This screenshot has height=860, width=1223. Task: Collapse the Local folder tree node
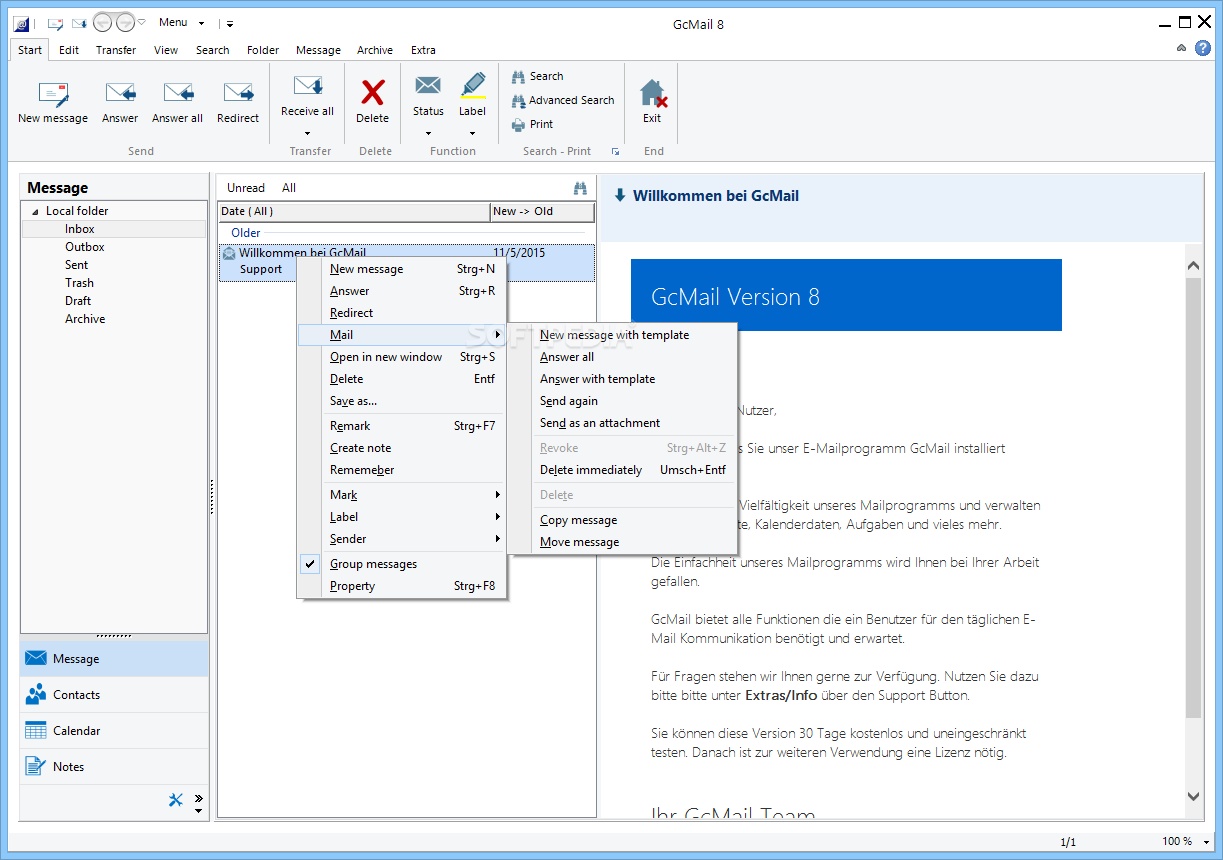pyautogui.click(x=36, y=212)
